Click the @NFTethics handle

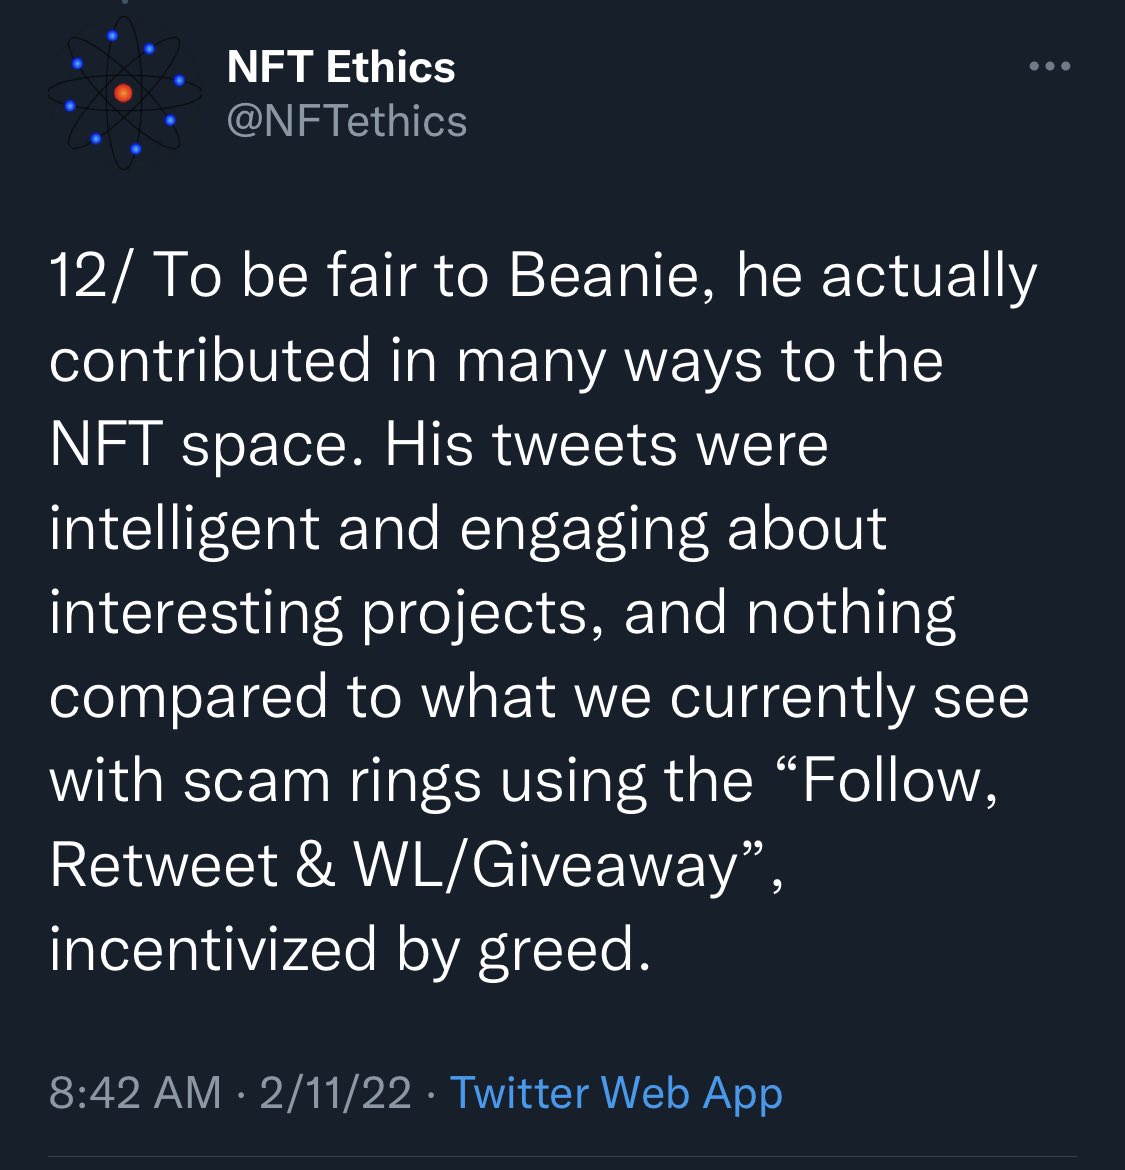[347, 121]
